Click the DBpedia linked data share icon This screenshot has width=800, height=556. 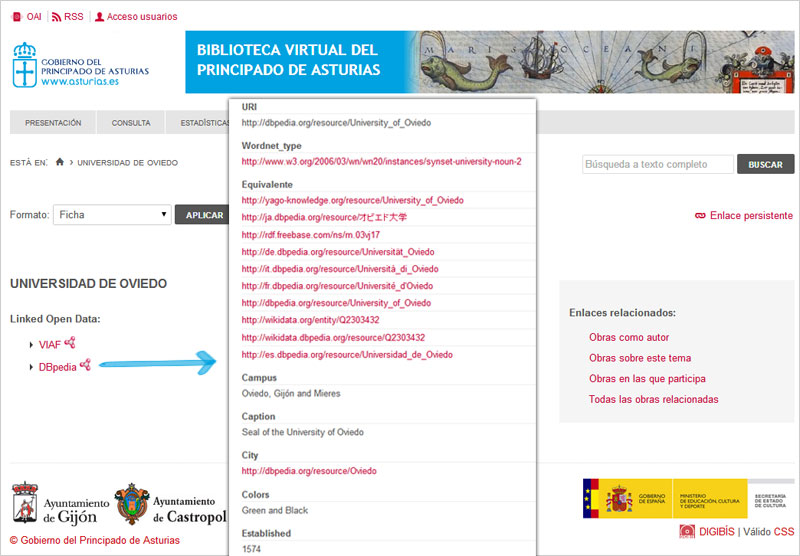pyautogui.click(x=85, y=365)
